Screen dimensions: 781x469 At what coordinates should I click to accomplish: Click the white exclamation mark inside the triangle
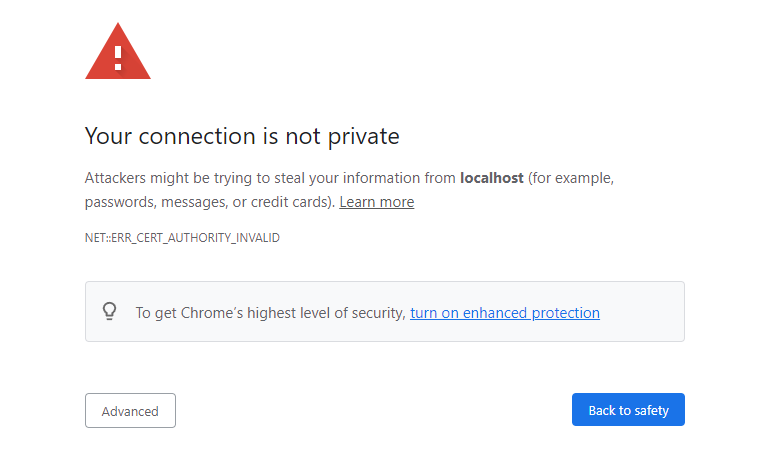tap(118, 58)
